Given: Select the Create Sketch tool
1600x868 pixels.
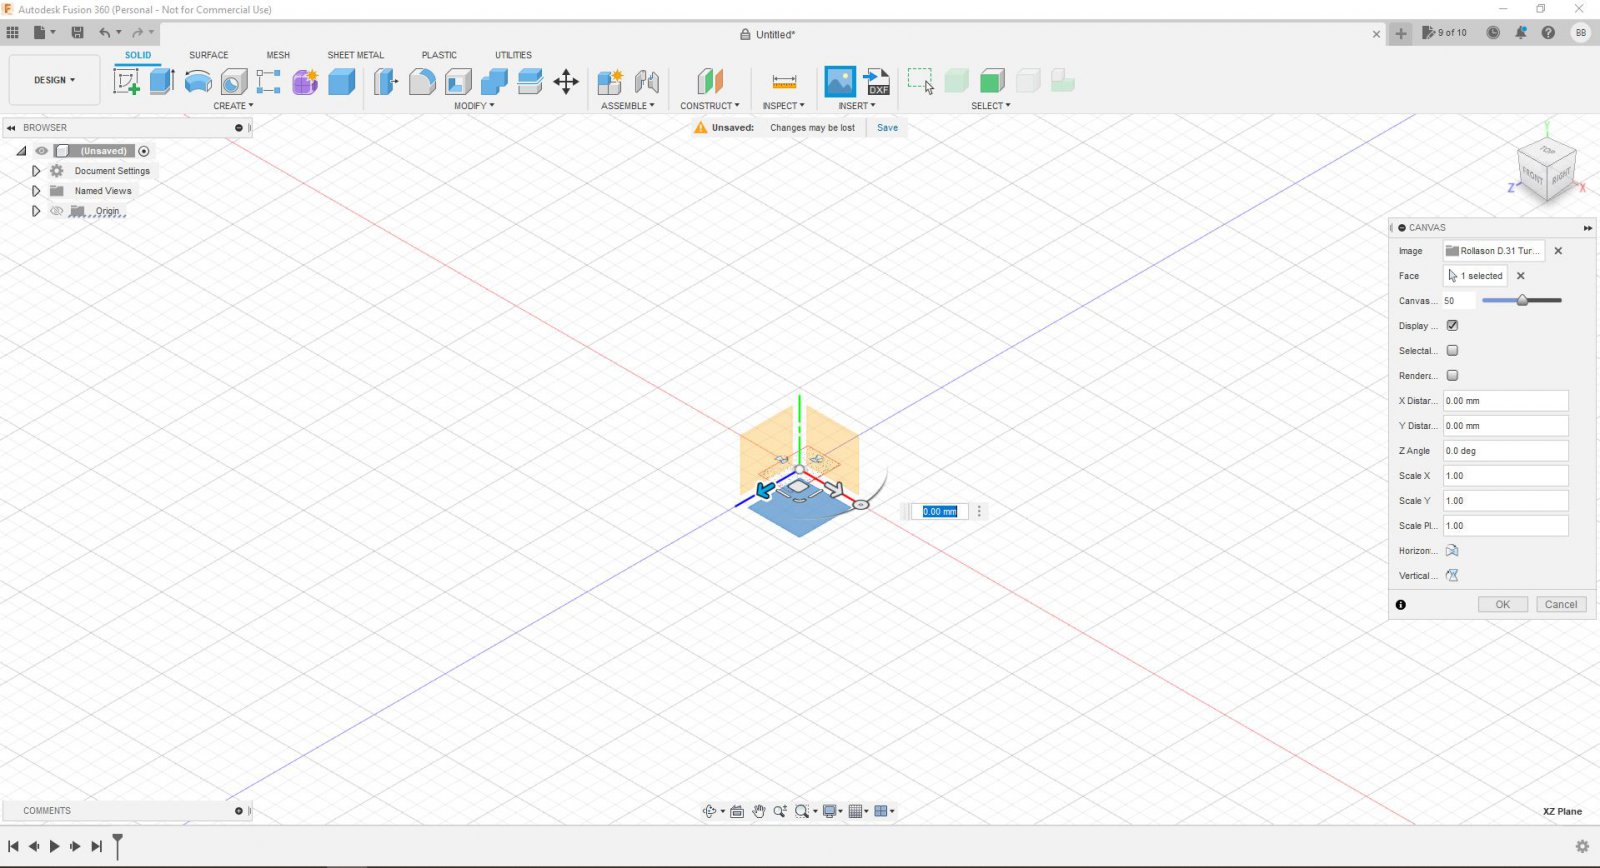Looking at the screenshot, I should [127, 81].
